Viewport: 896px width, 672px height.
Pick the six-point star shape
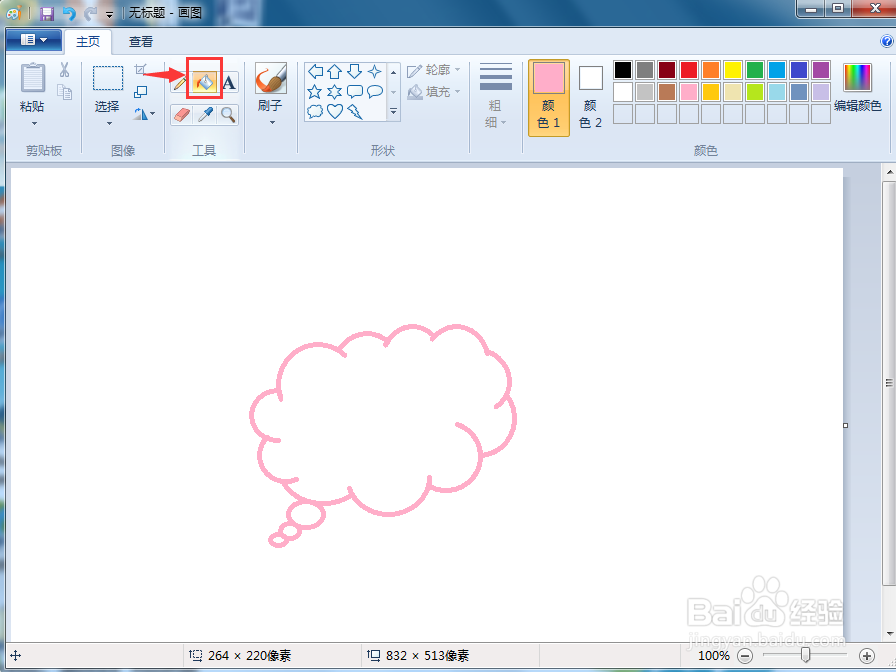tap(335, 91)
